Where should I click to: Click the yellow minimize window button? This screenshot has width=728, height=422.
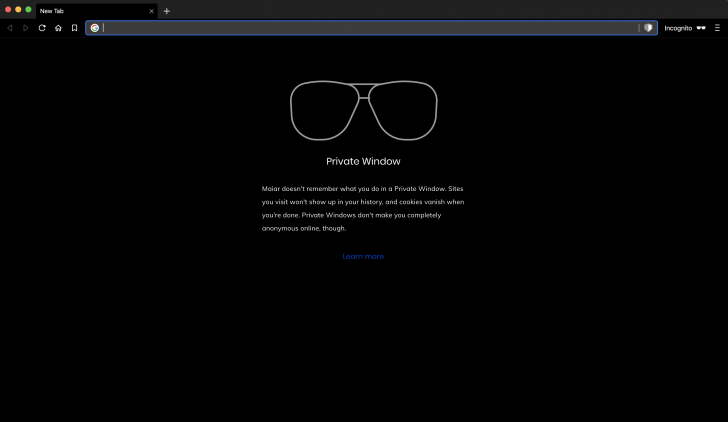point(18,9)
